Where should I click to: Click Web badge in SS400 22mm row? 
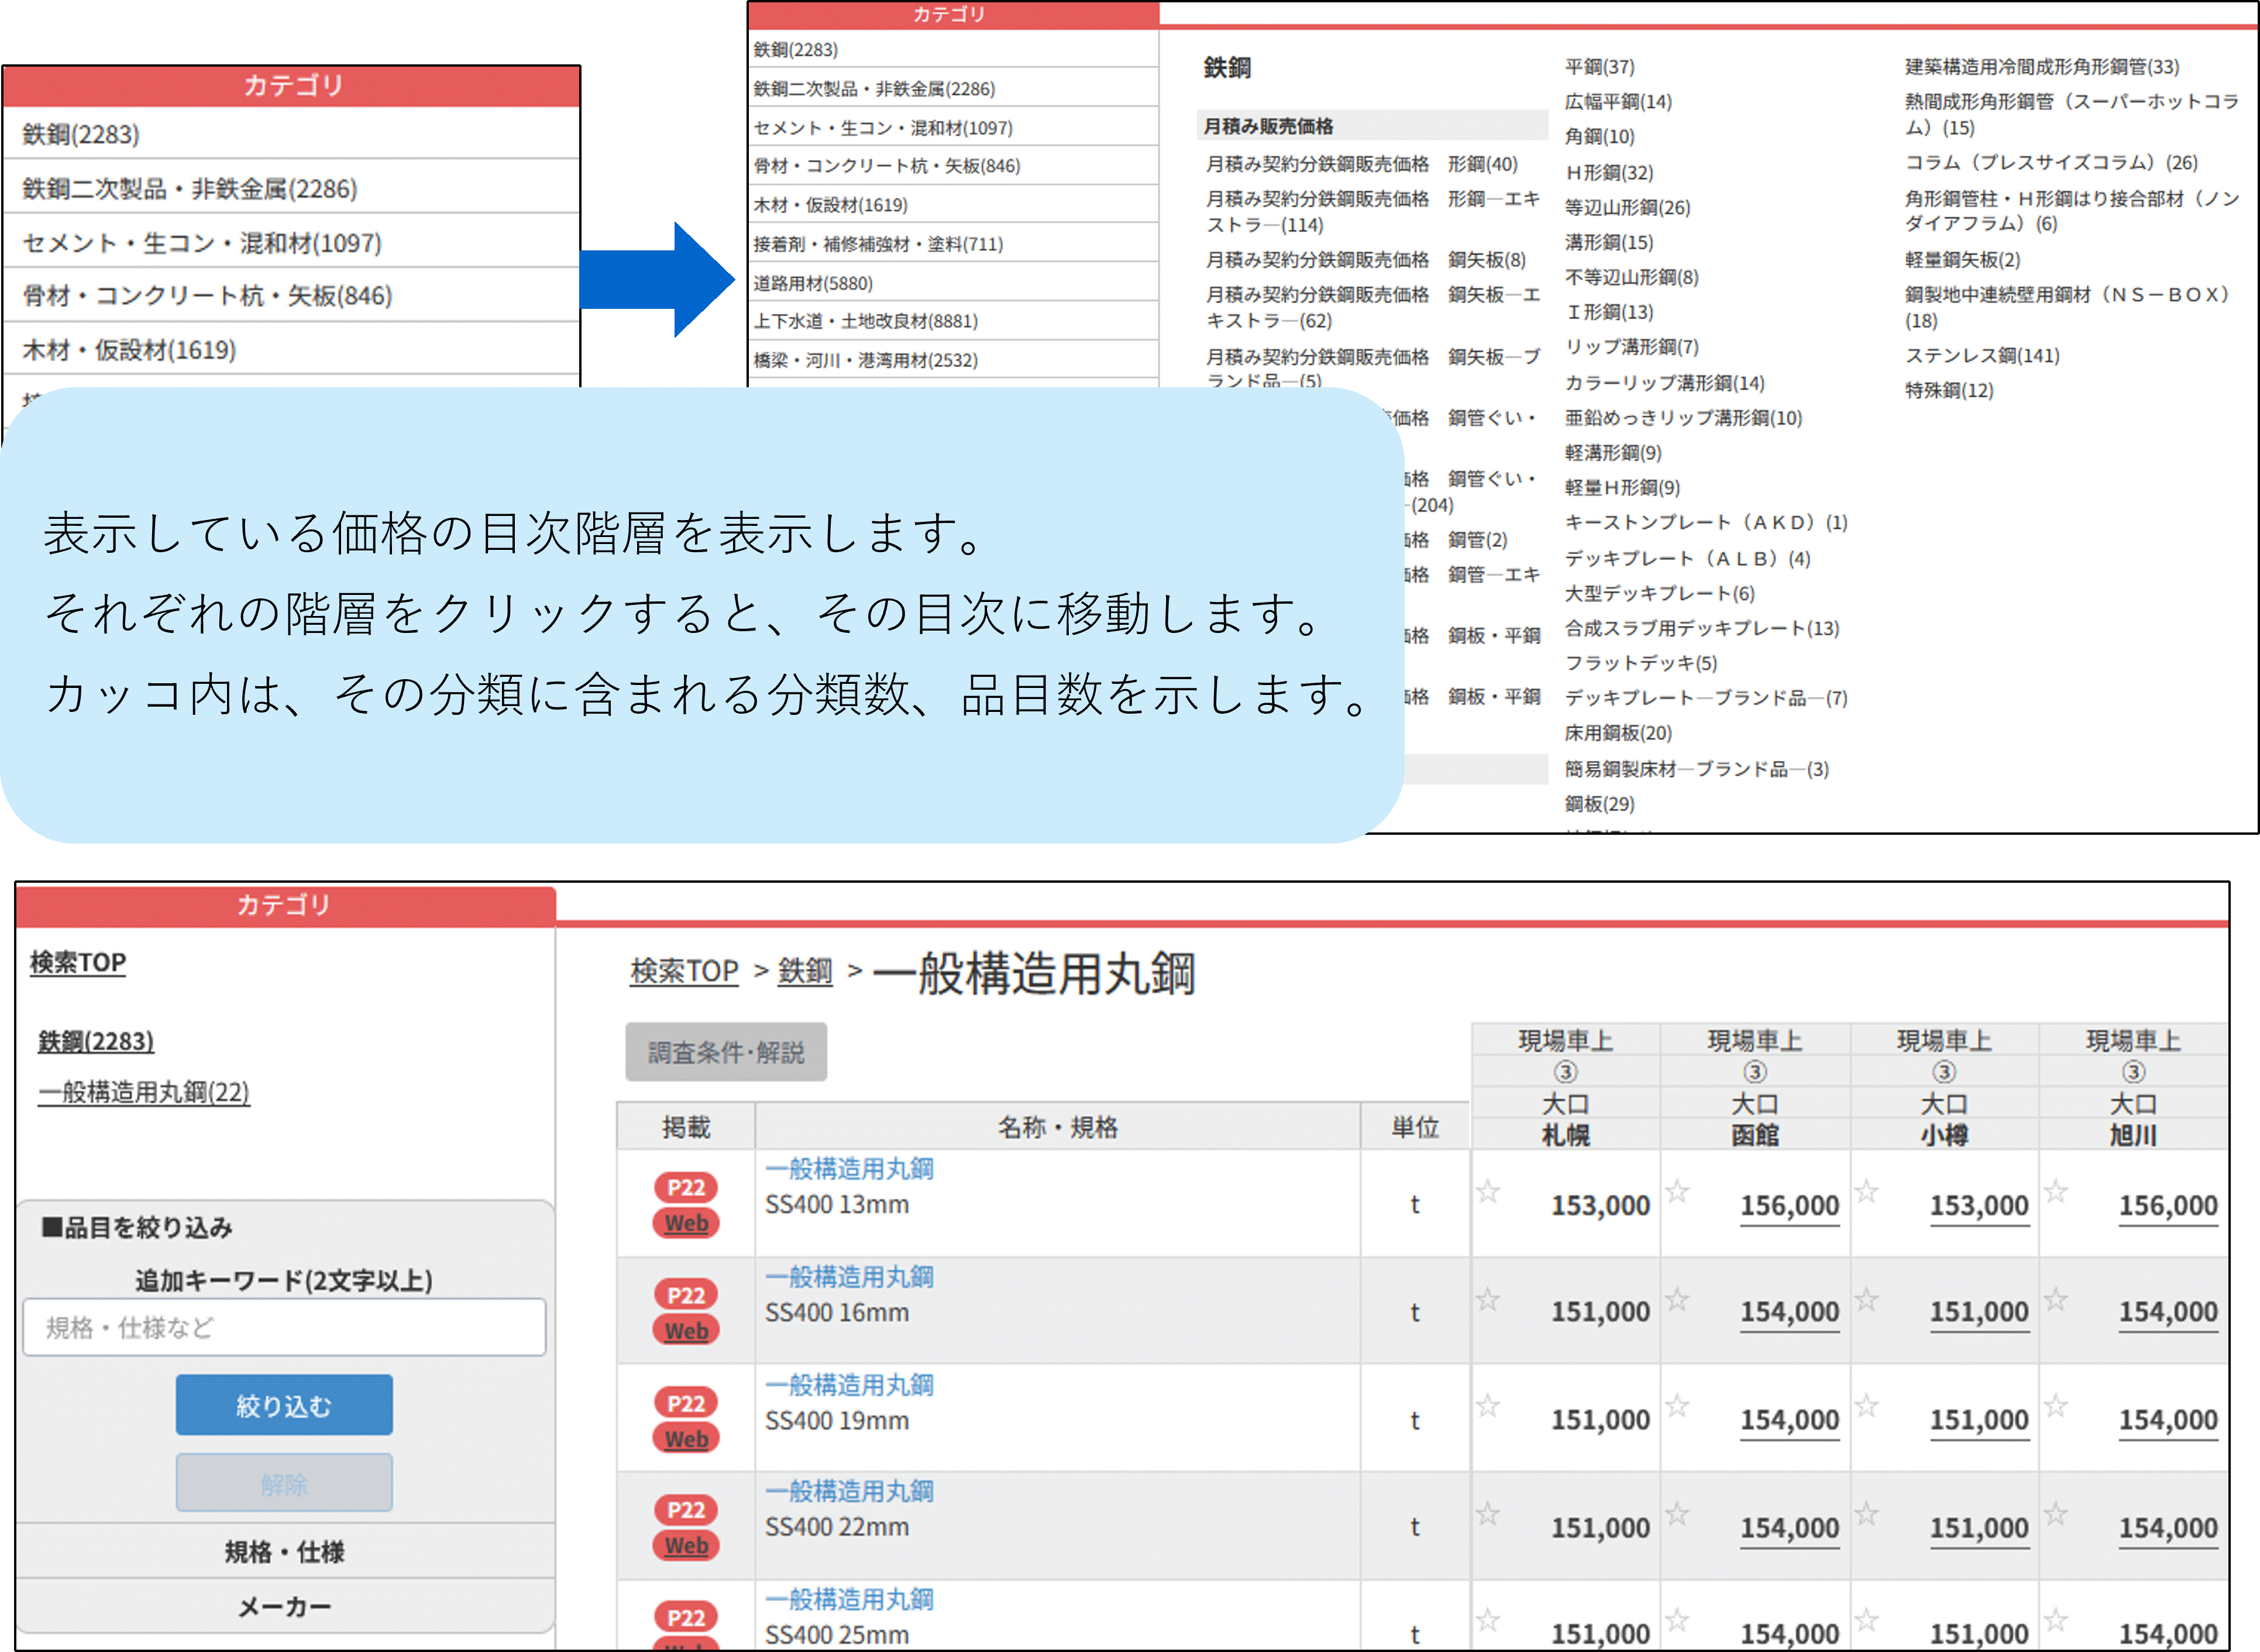686,1545
